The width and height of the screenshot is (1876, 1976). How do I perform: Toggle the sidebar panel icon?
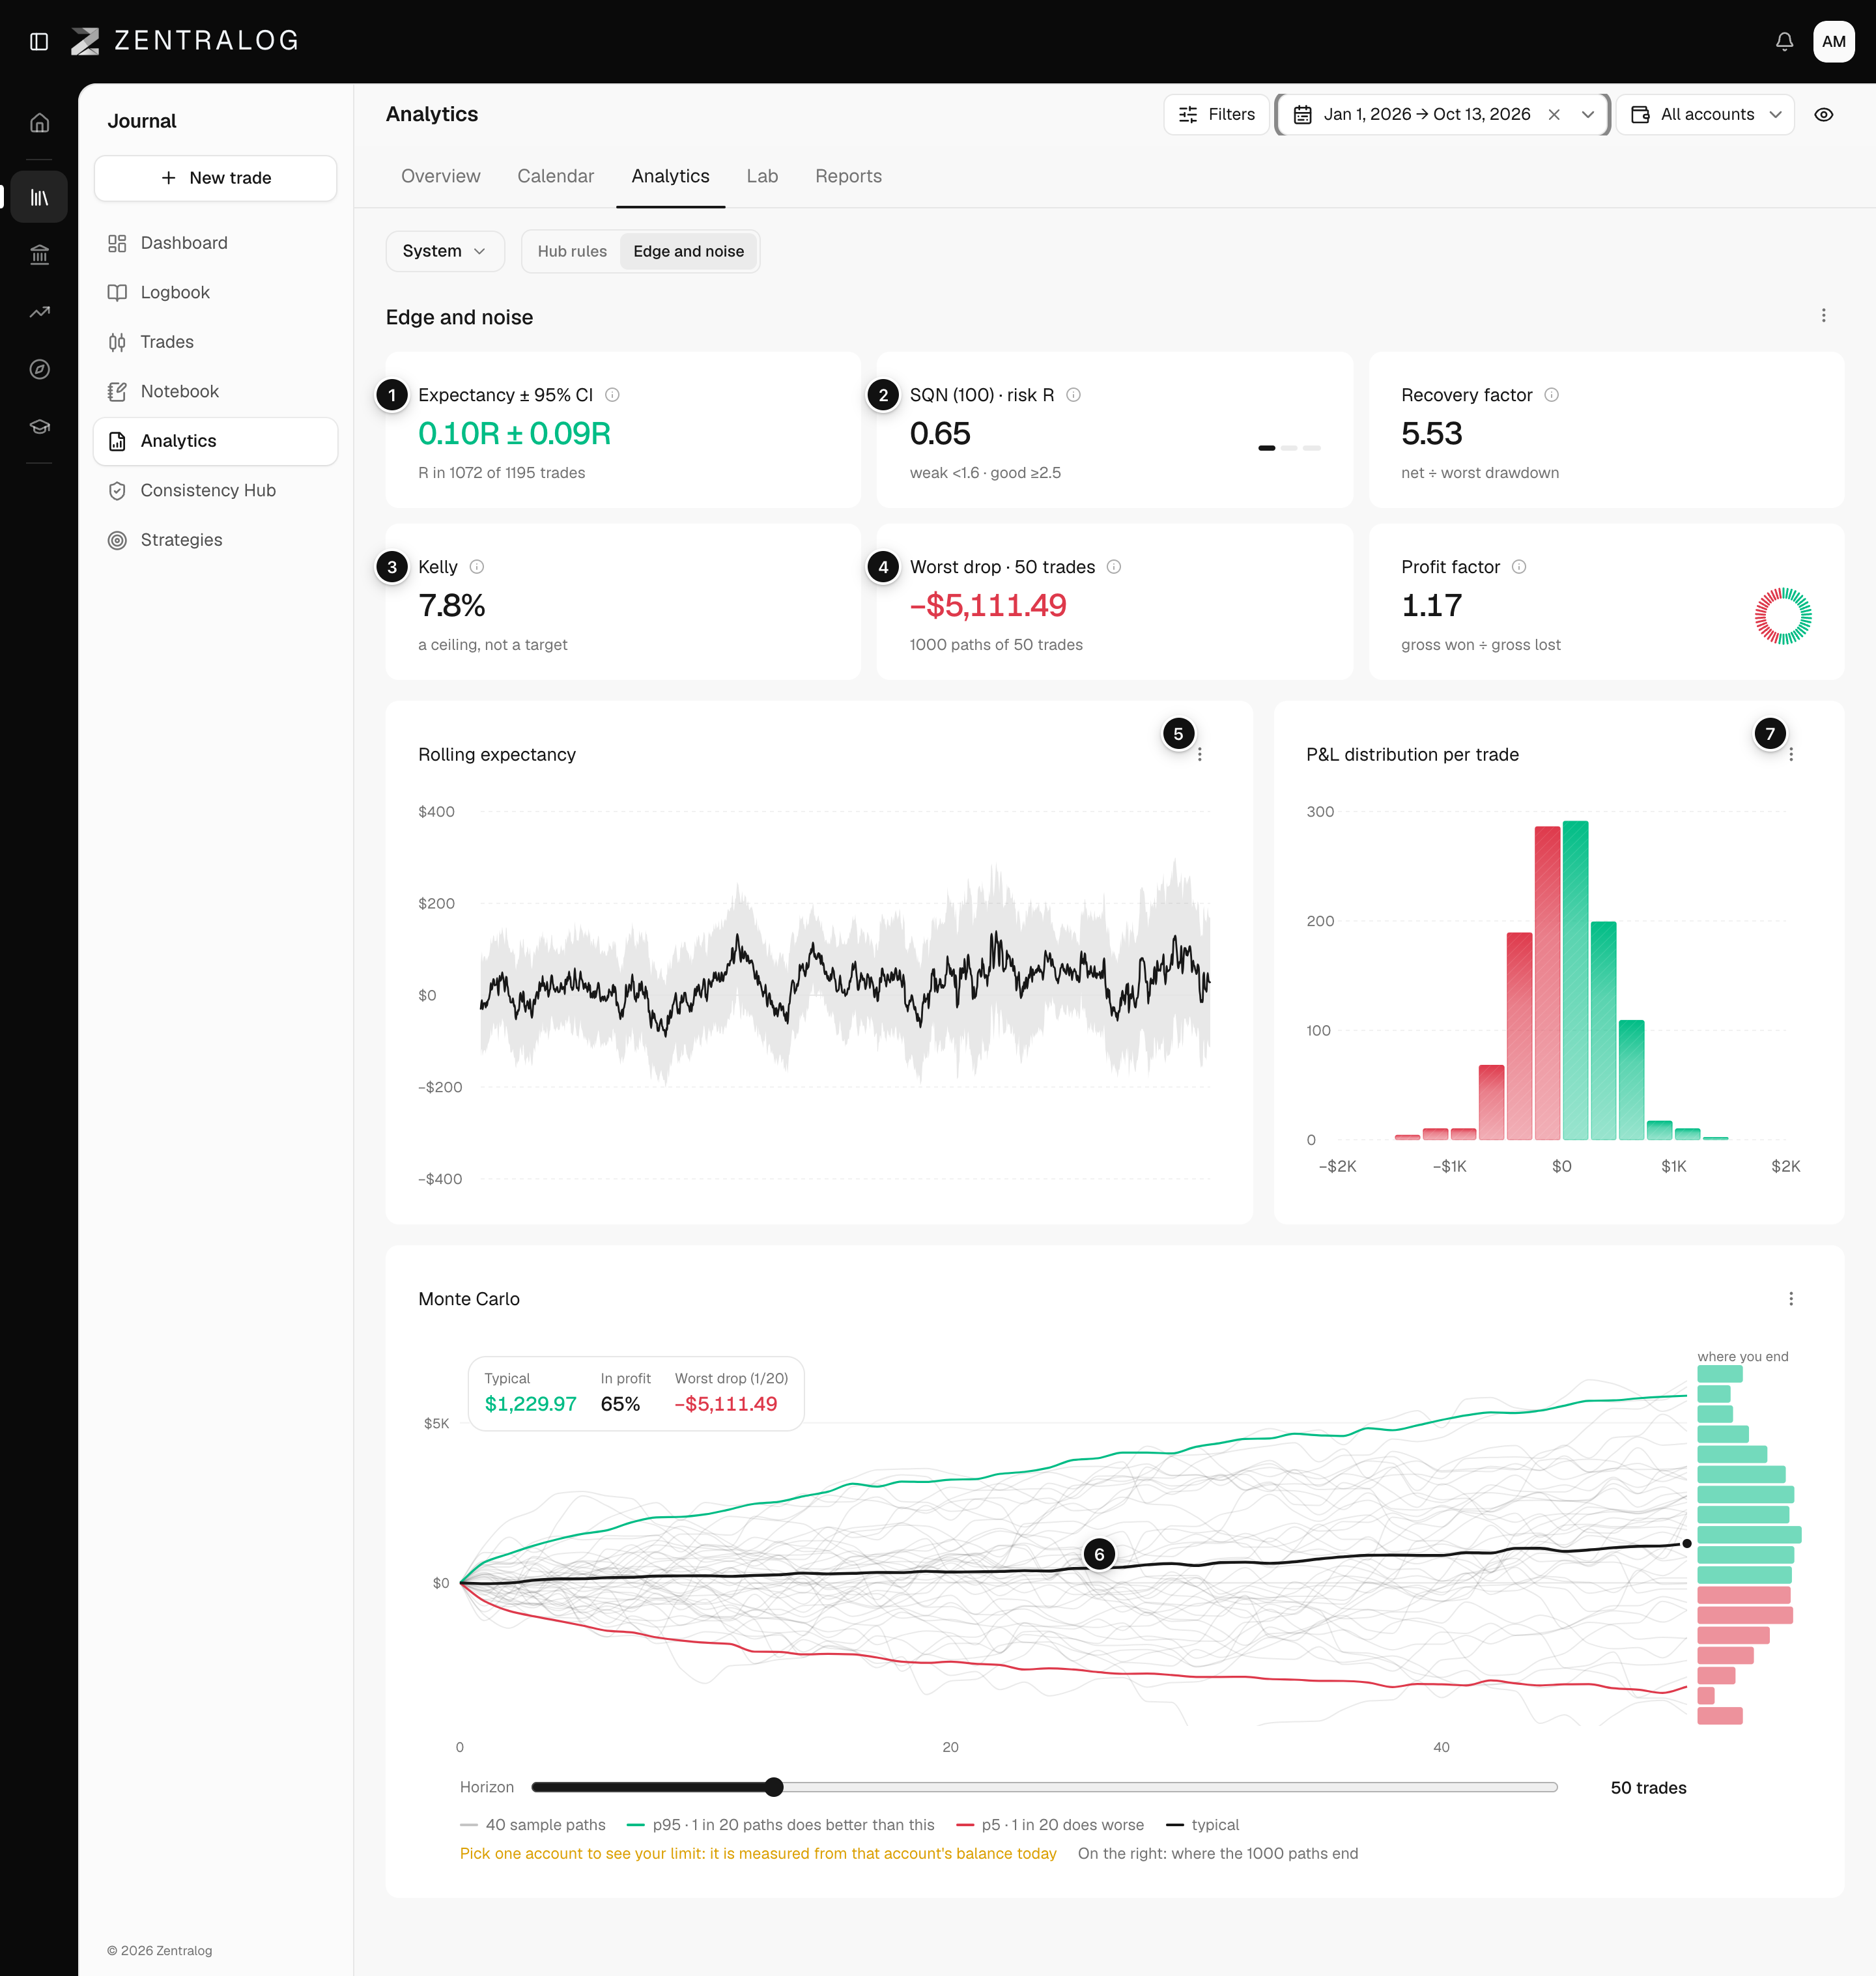click(39, 41)
